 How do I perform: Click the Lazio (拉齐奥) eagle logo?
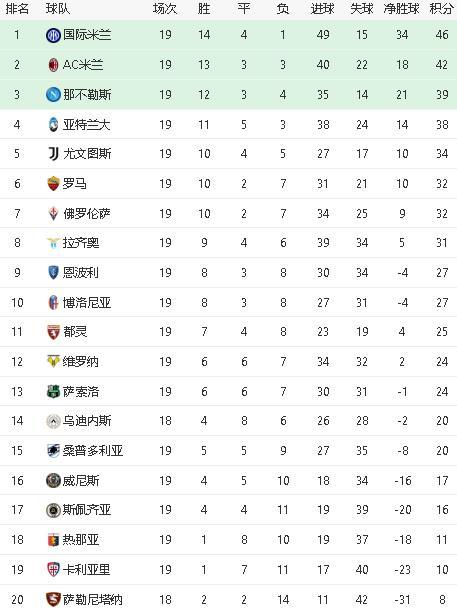click(x=53, y=243)
